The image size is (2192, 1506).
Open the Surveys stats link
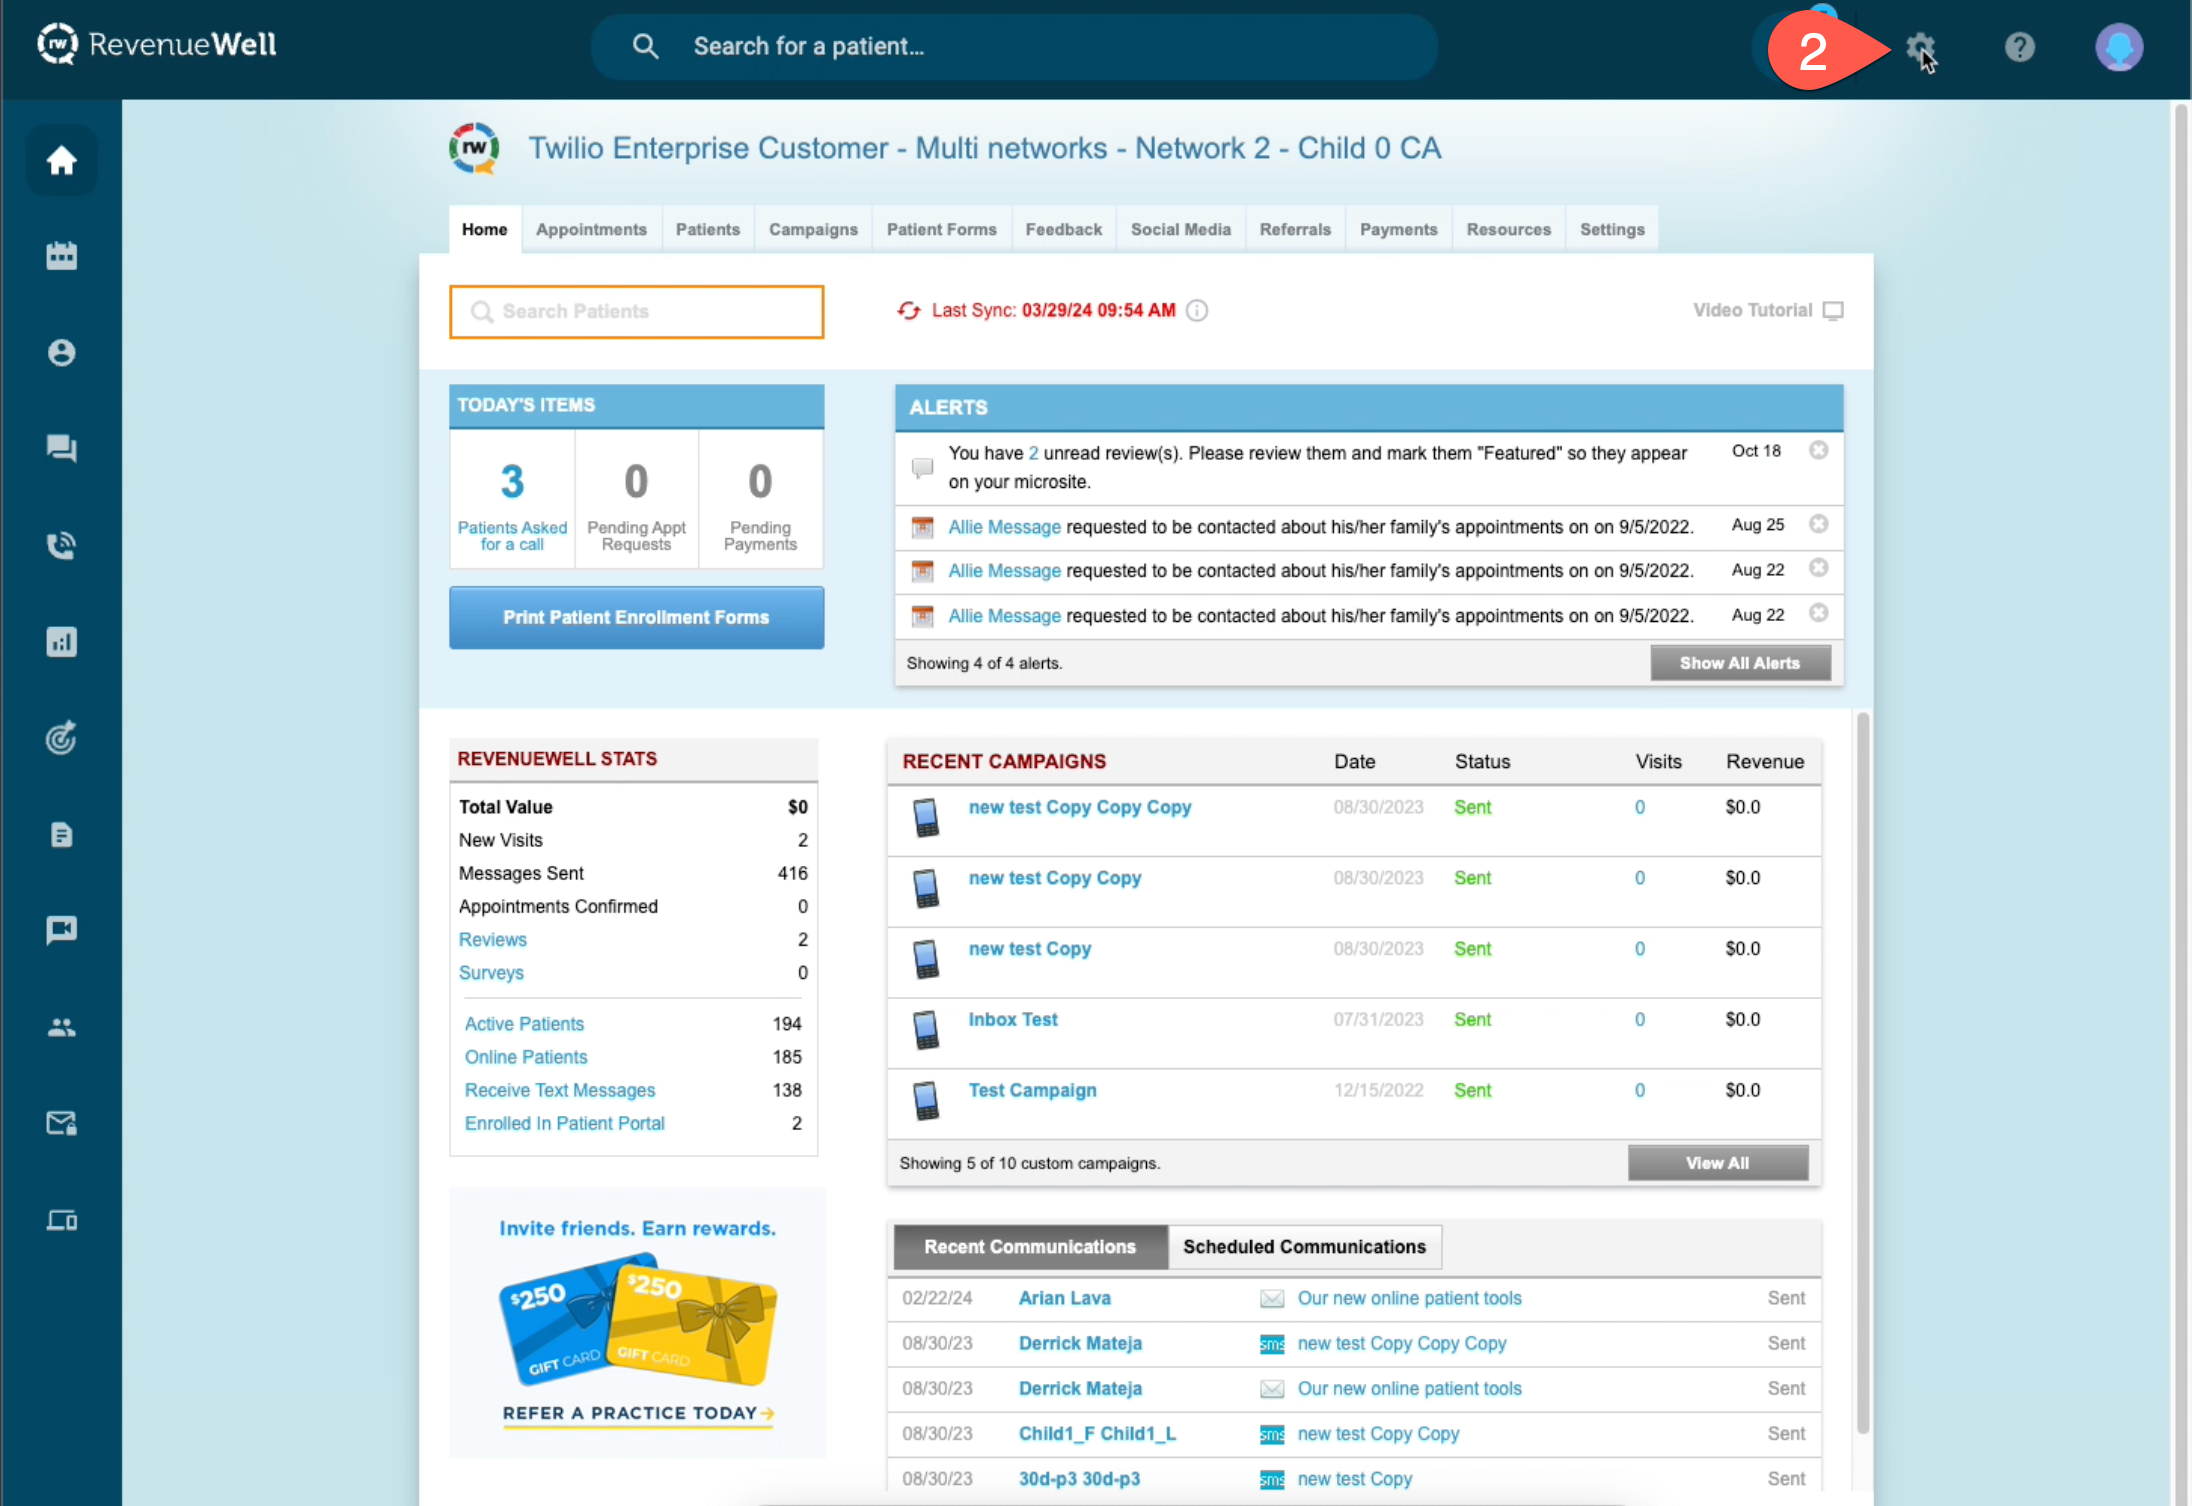pos(491,973)
